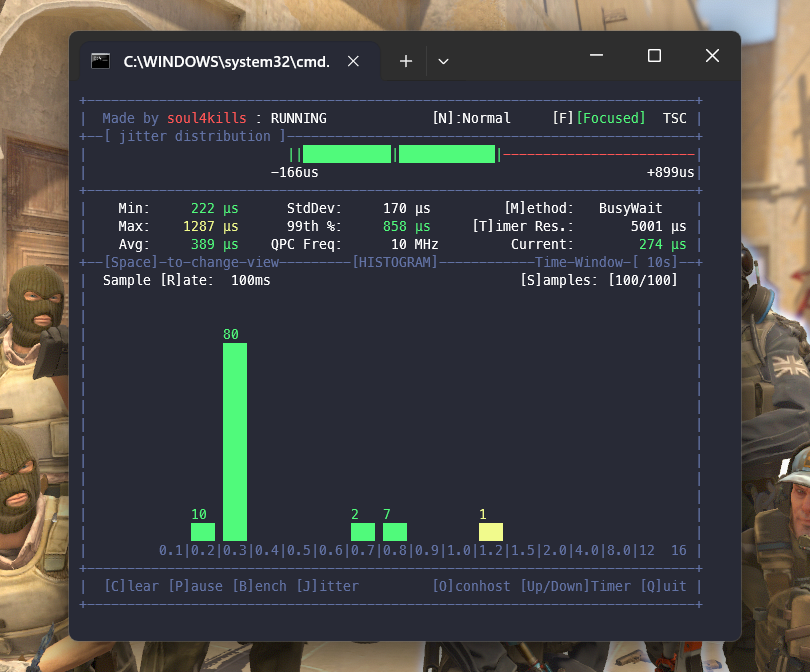Click the histogram bar labeled 7
Image resolution: width=810 pixels, height=672 pixels.
click(395, 532)
